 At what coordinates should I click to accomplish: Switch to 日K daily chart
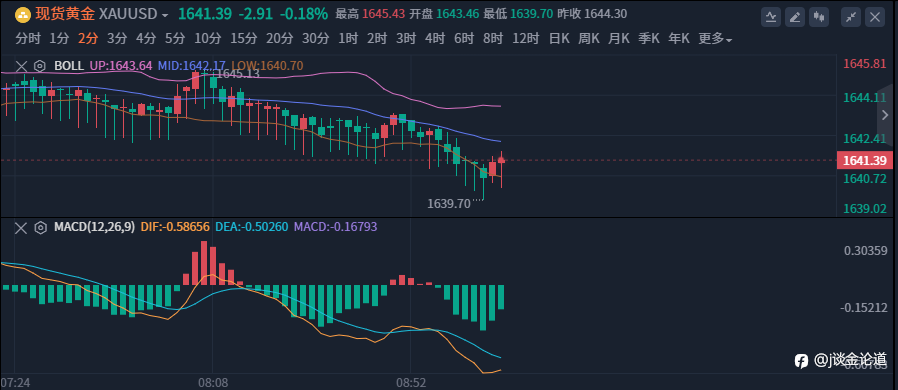coord(559,39)
